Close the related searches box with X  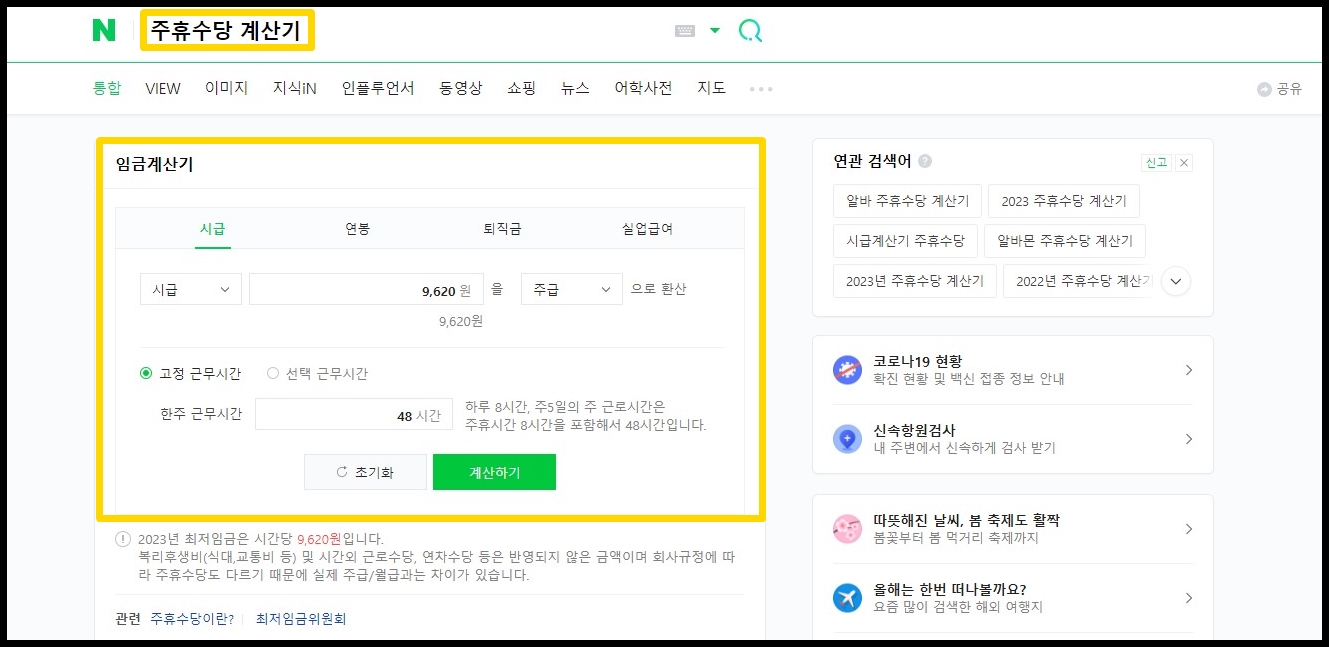pos(1184,162)
